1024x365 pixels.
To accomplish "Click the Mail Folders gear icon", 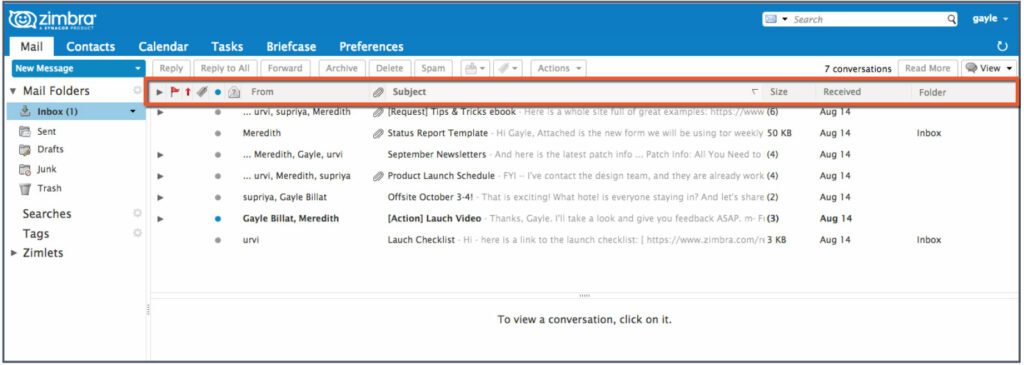I will [x=137, y=91].
